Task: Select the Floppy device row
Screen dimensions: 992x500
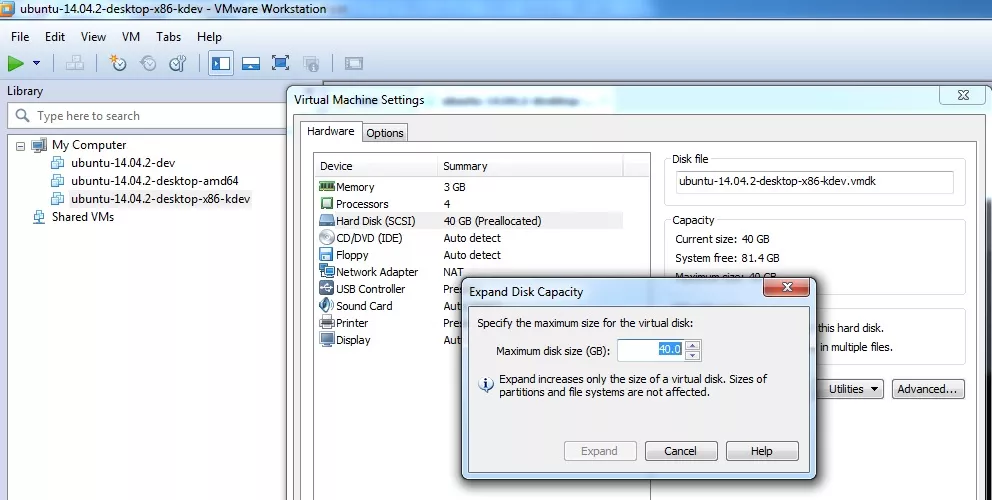Action: tap(470, 255)
